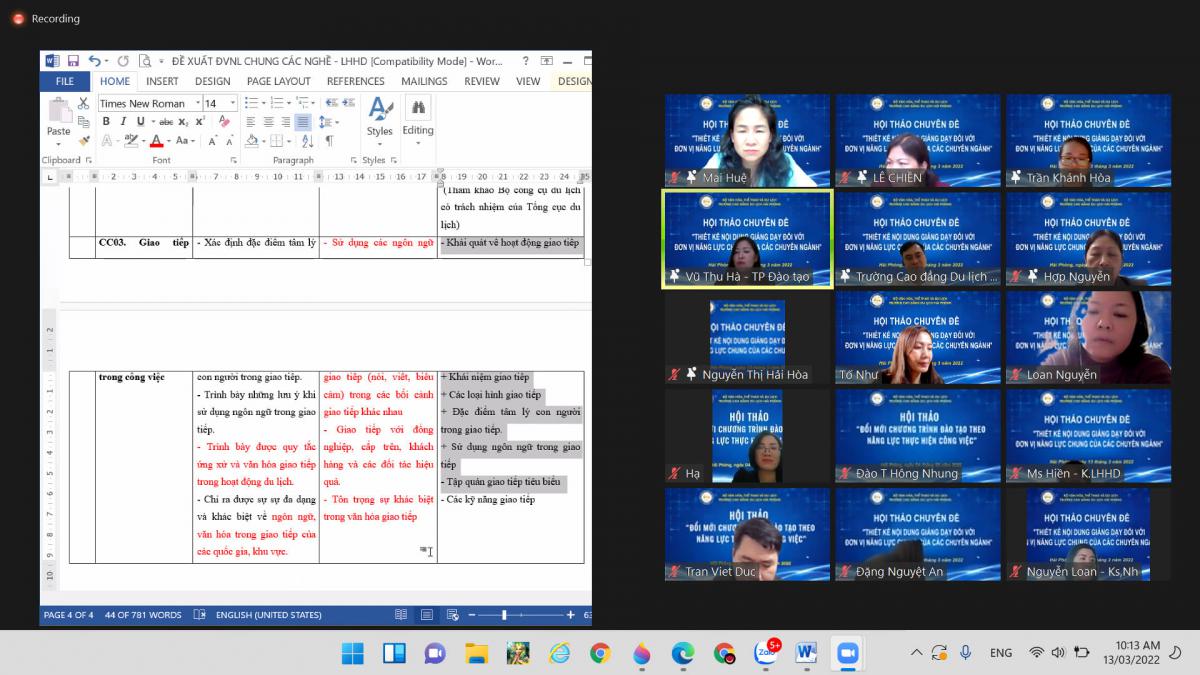Viewport: 1200px width, 675px height.
Task: Click the font color red swatch
Action: pos(156,141)
